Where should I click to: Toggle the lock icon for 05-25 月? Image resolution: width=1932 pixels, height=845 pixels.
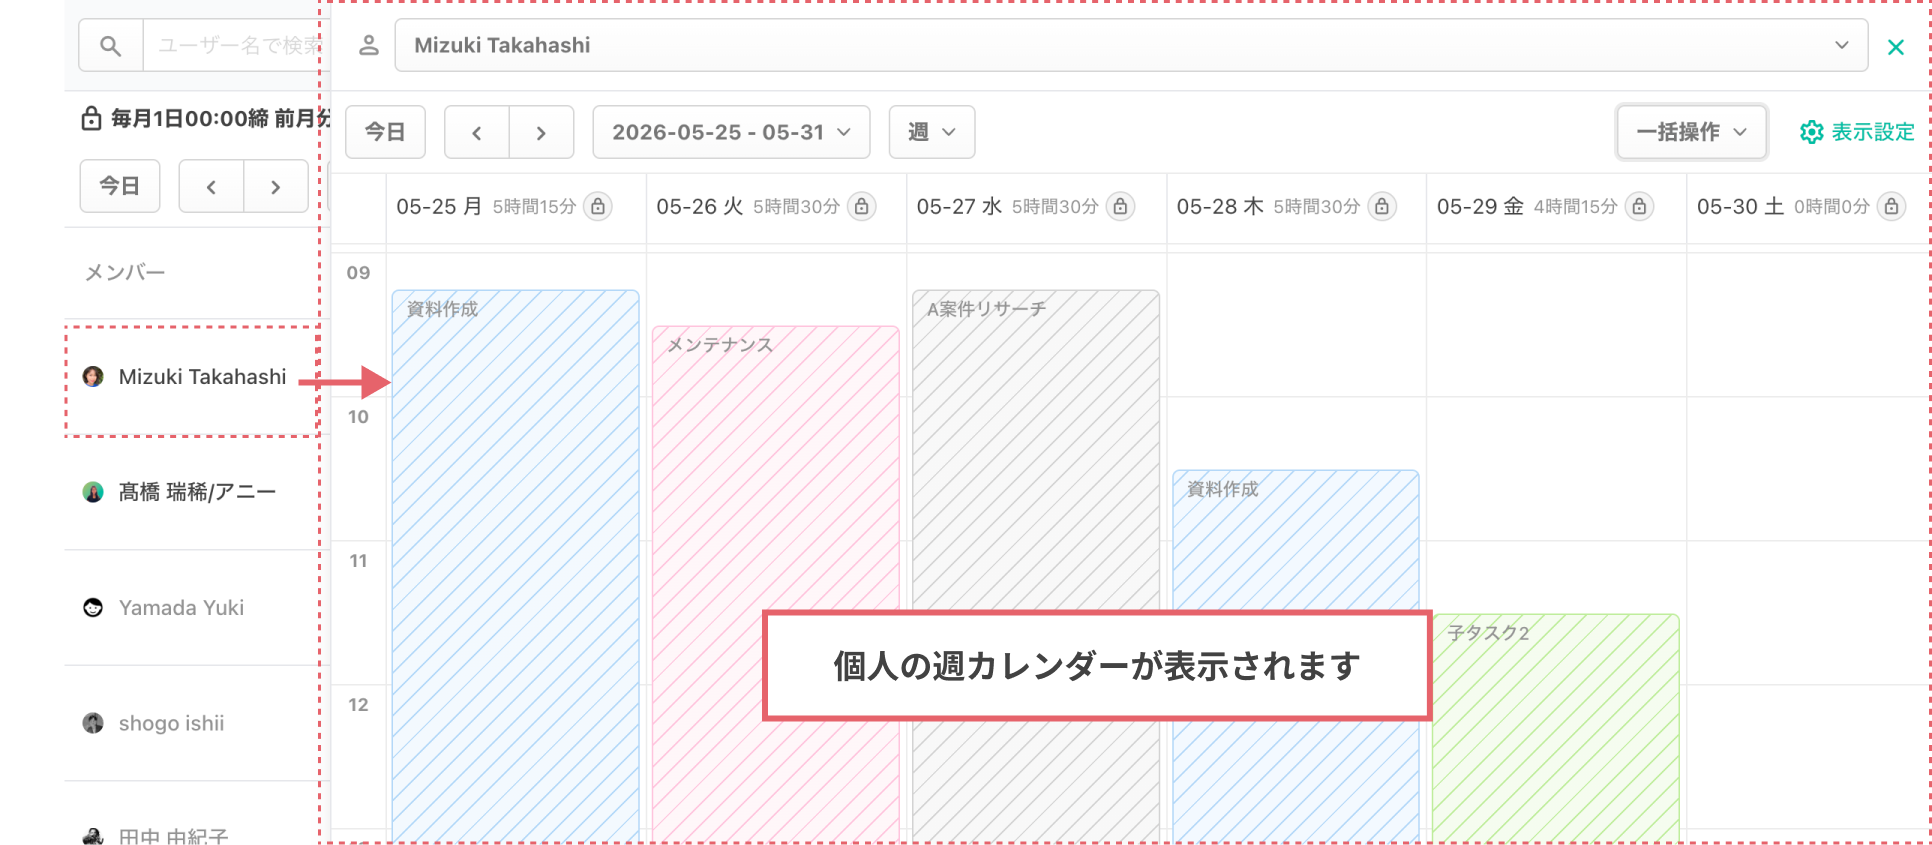(x=598, y=206)
